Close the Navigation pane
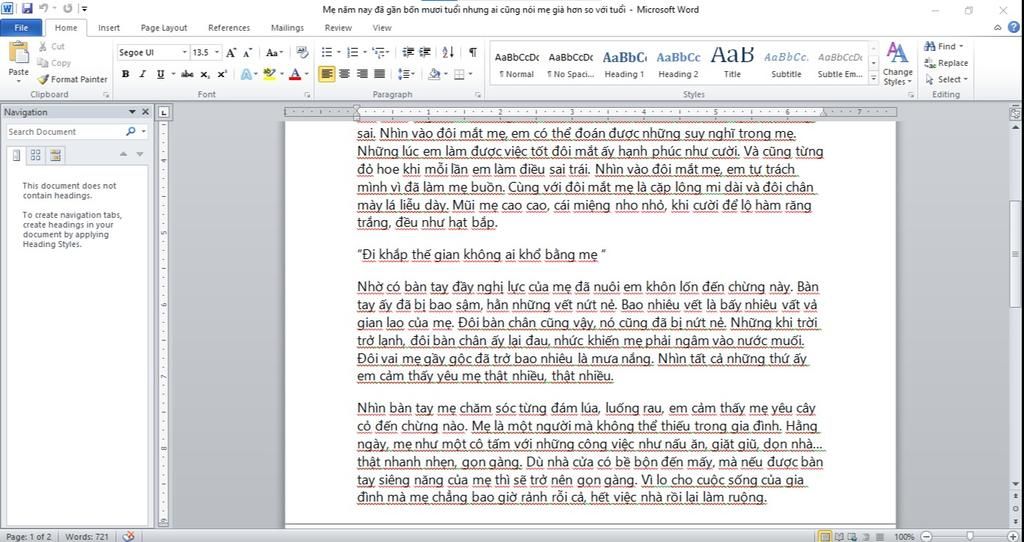Image resolution: width=1024 pixels, height=542 pixels. tap(145, 112)
